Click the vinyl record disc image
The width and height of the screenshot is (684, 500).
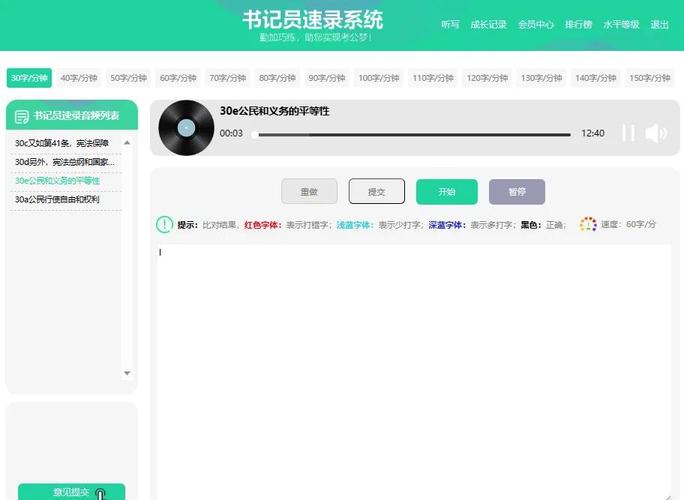pyautogui.click(x=186, y=128)
